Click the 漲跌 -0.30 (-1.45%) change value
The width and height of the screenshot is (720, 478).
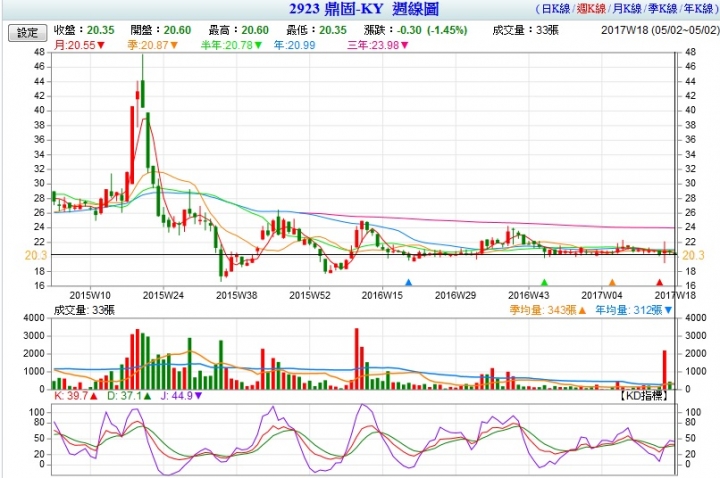point(416,30)
